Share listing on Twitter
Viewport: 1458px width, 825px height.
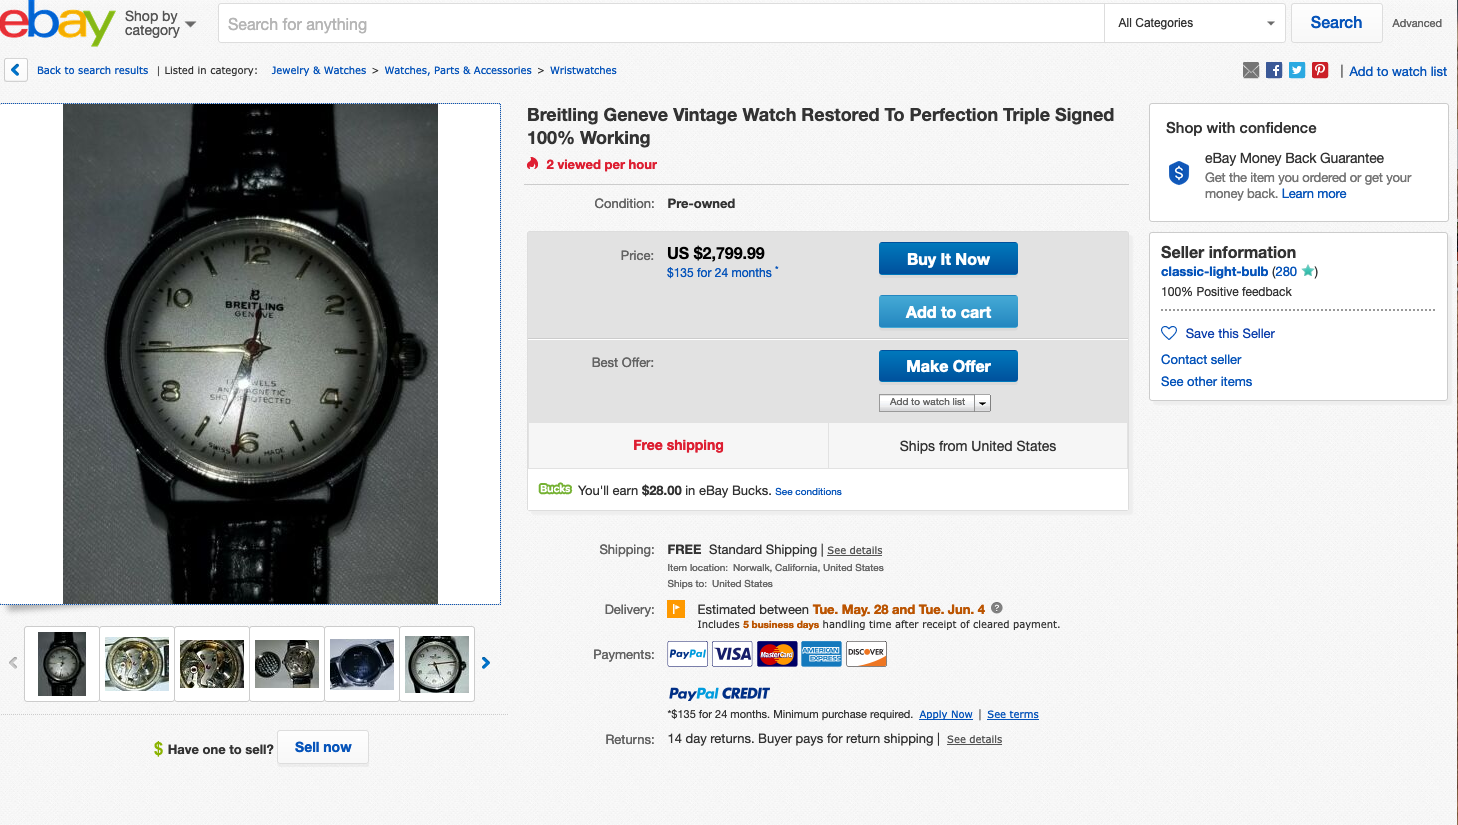tap(1297, 70)
